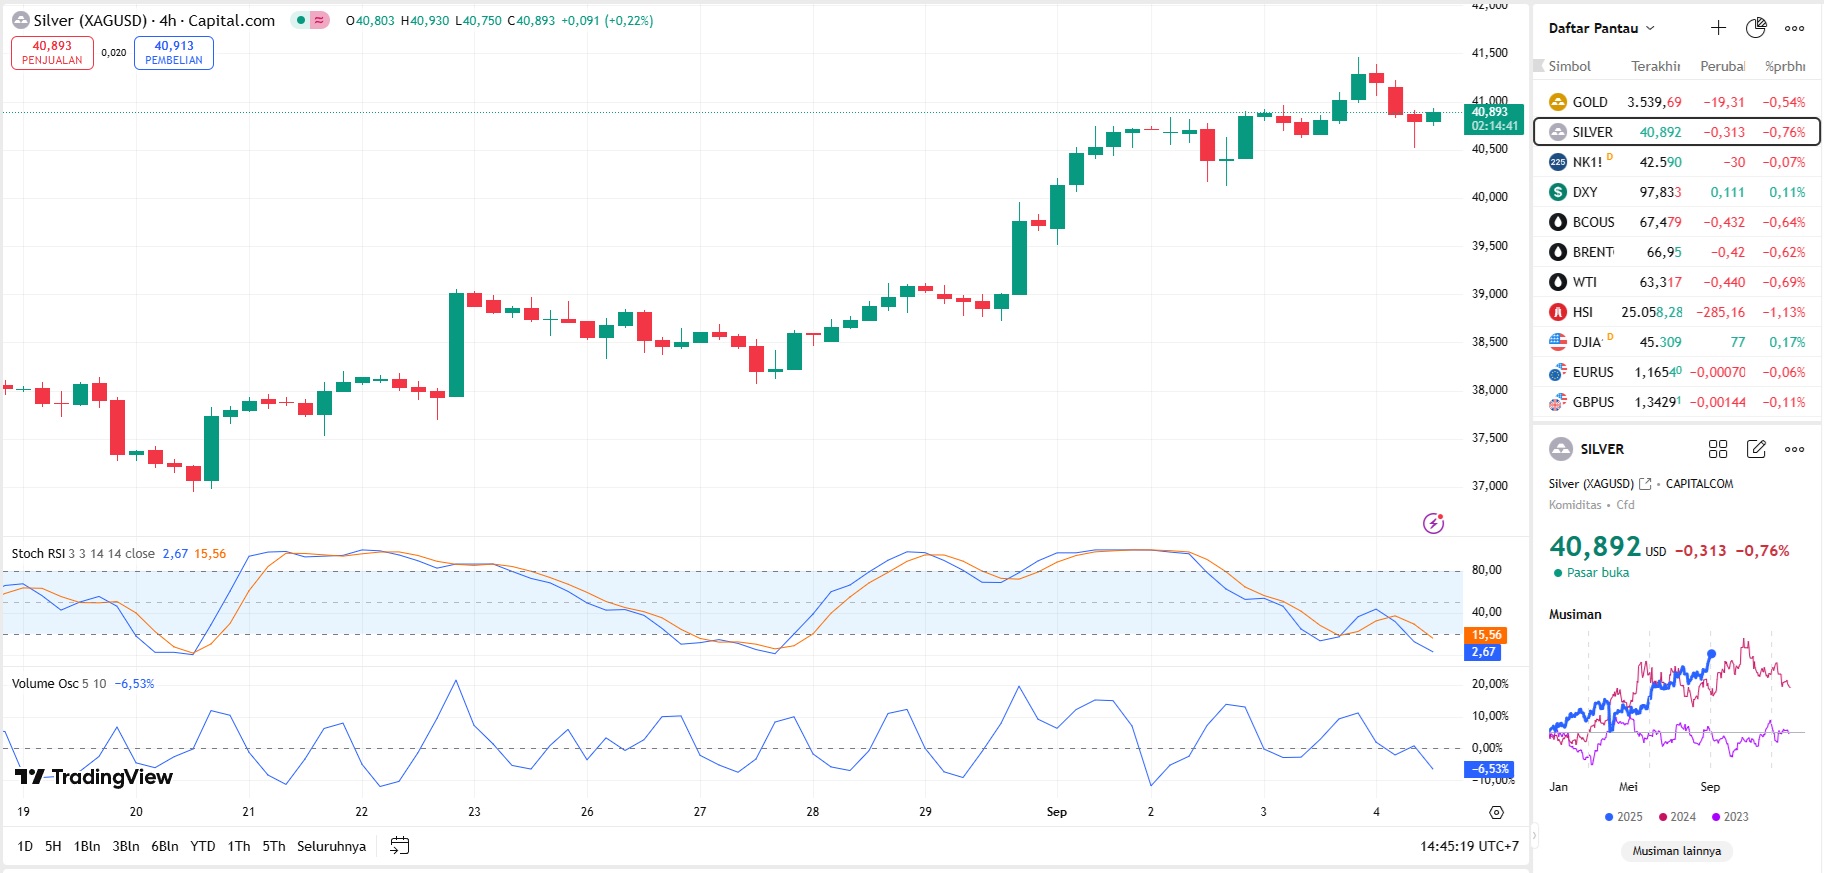Toggle the 2025 seasonal series legend
The height and width of the screenshot is (873, 1824).
(1623, 817)
